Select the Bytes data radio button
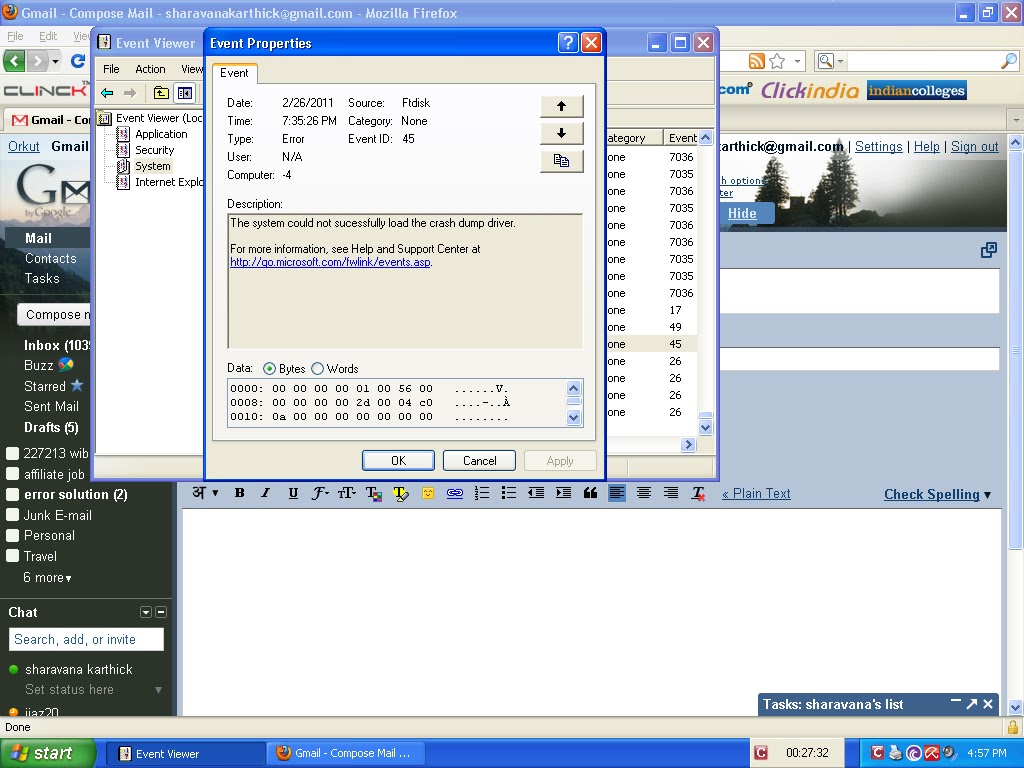Screen dimensions: 1024x768 click(x=269, y=368)
